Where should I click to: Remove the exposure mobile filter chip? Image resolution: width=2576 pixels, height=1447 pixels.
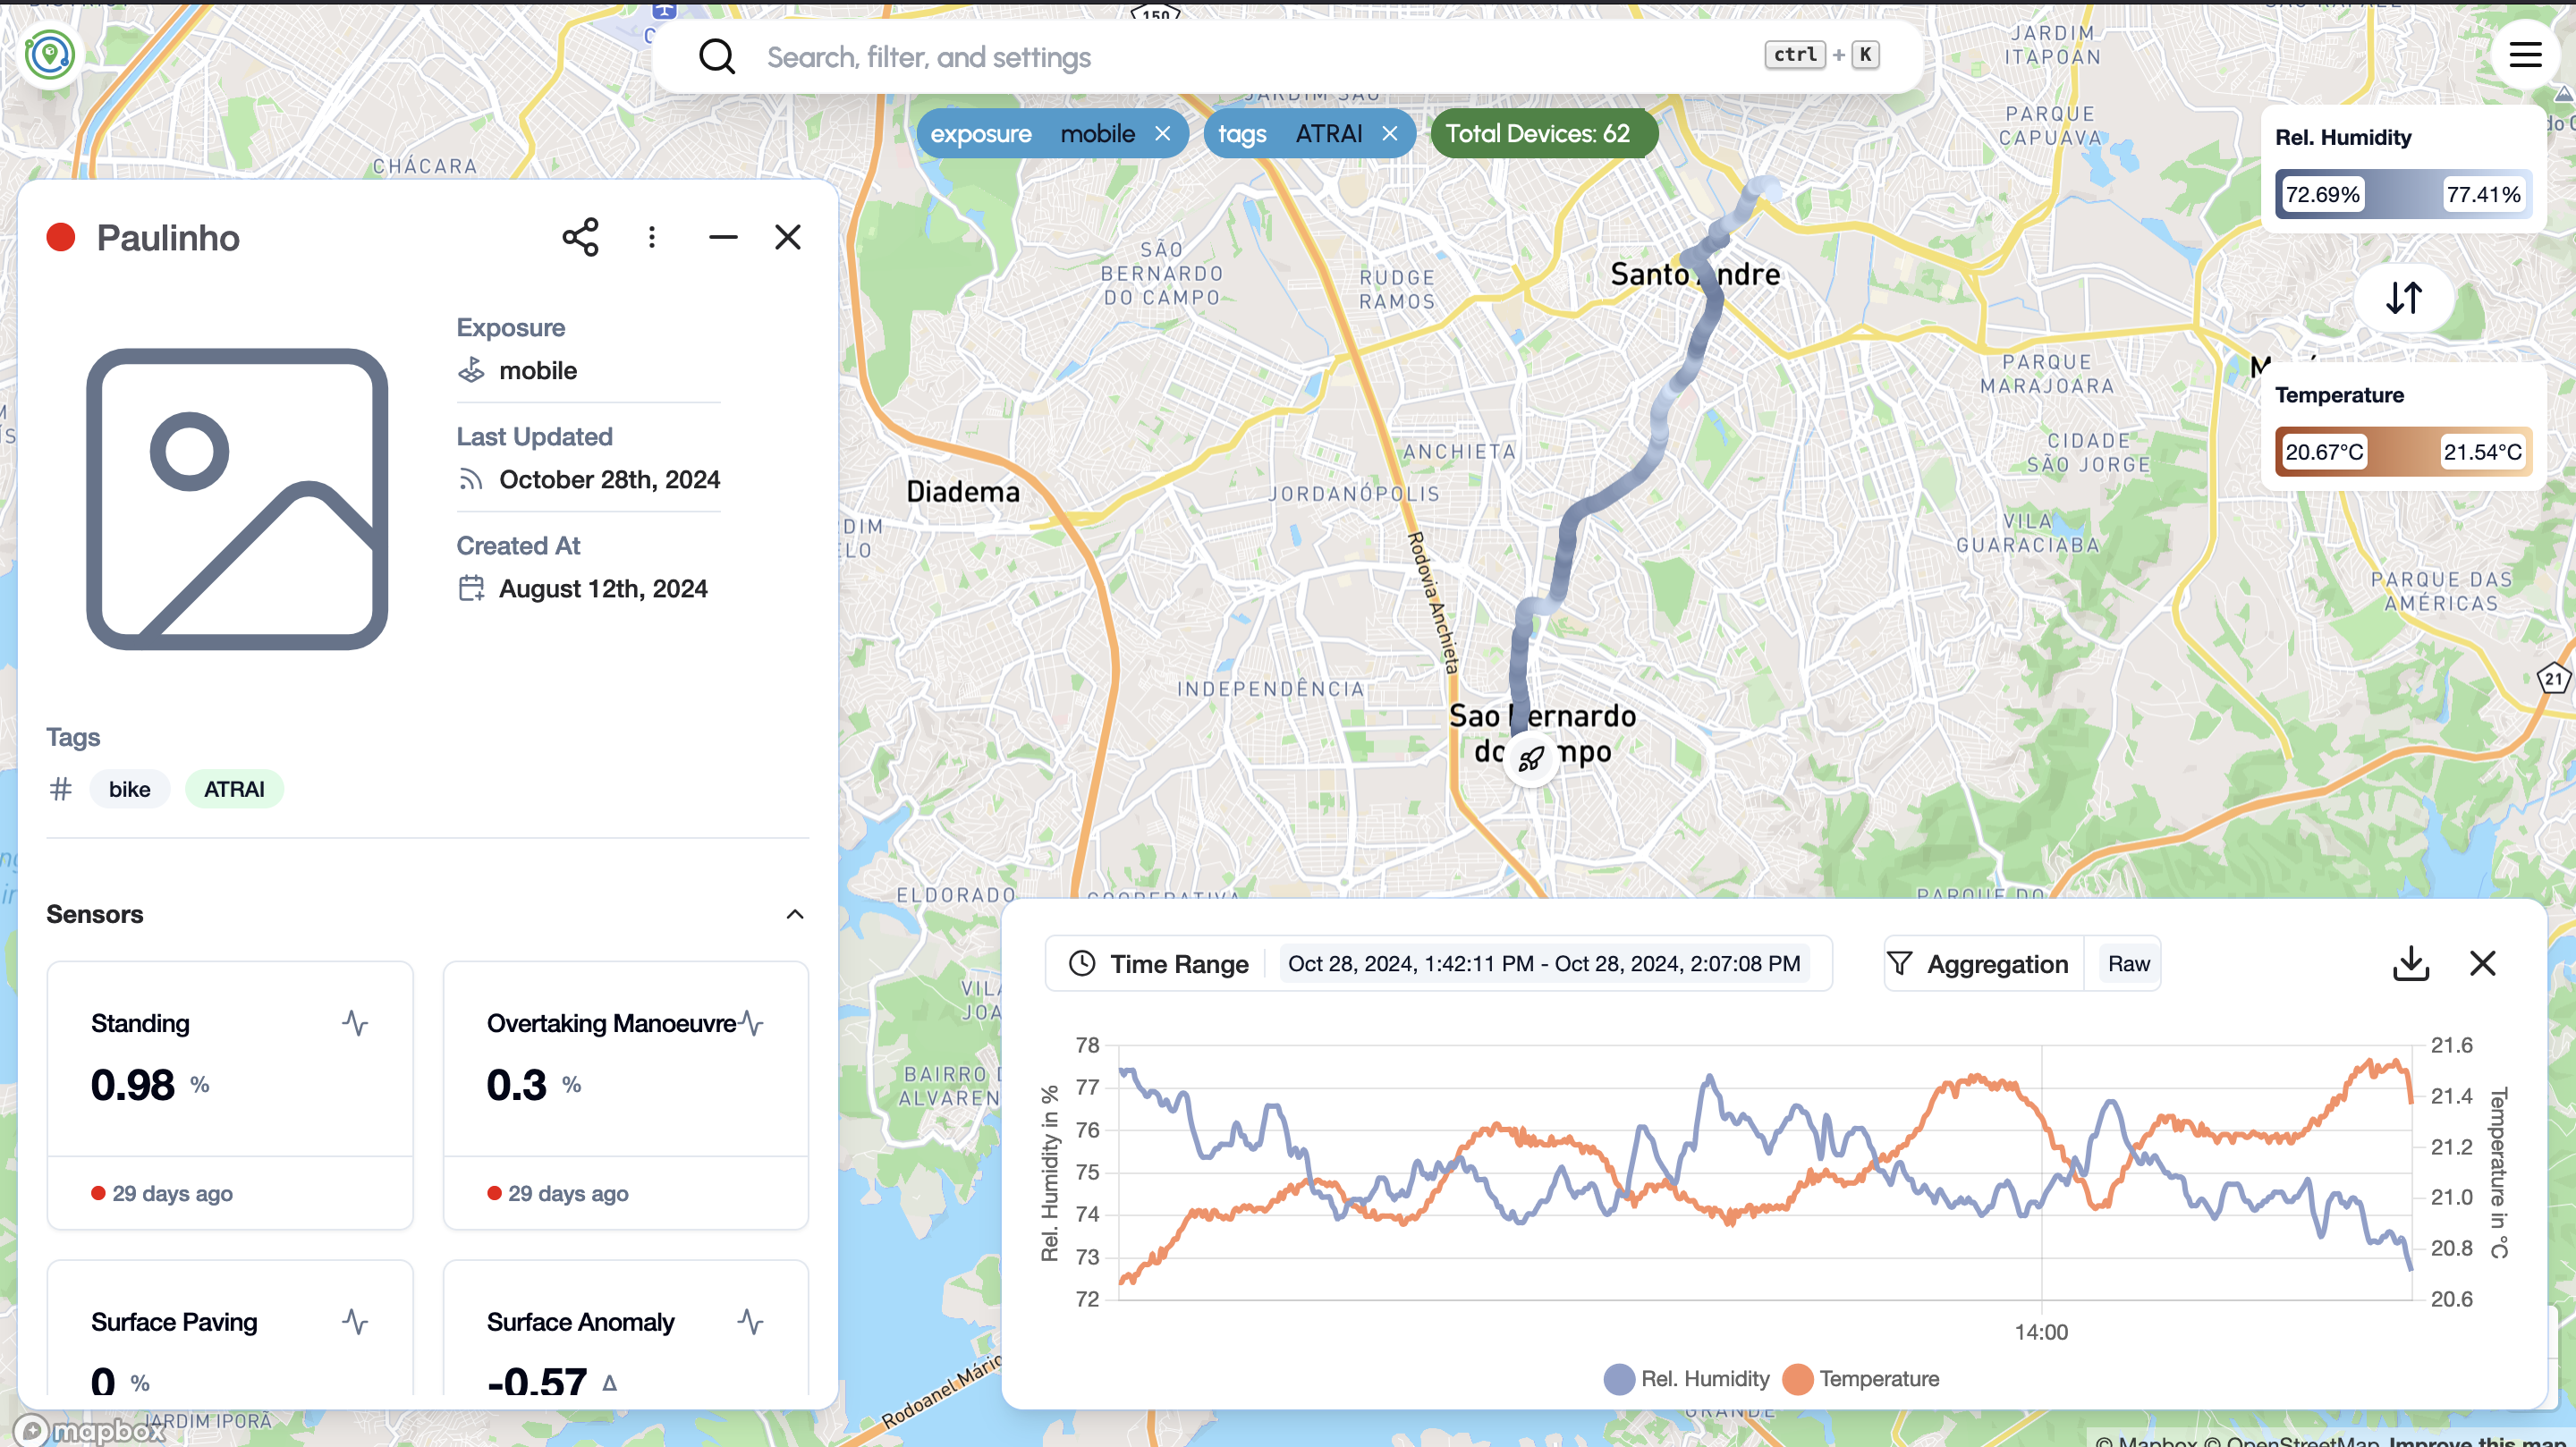pyautogui.click(x=1162, y=134)
